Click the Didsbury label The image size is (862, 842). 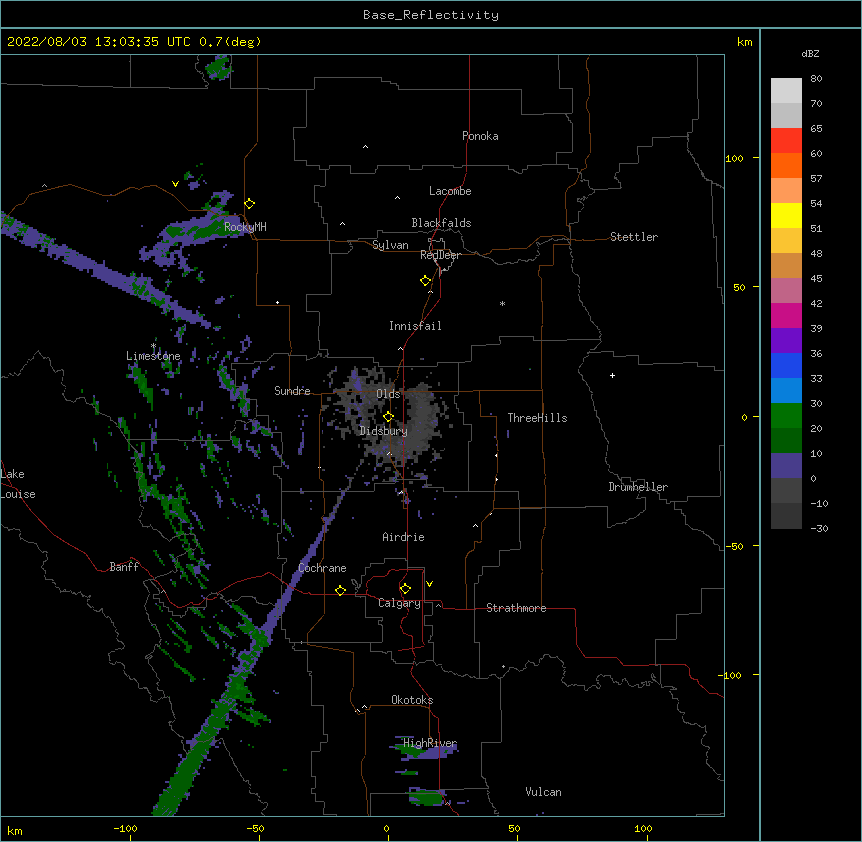pyautogui.click(x=384, y=431)
